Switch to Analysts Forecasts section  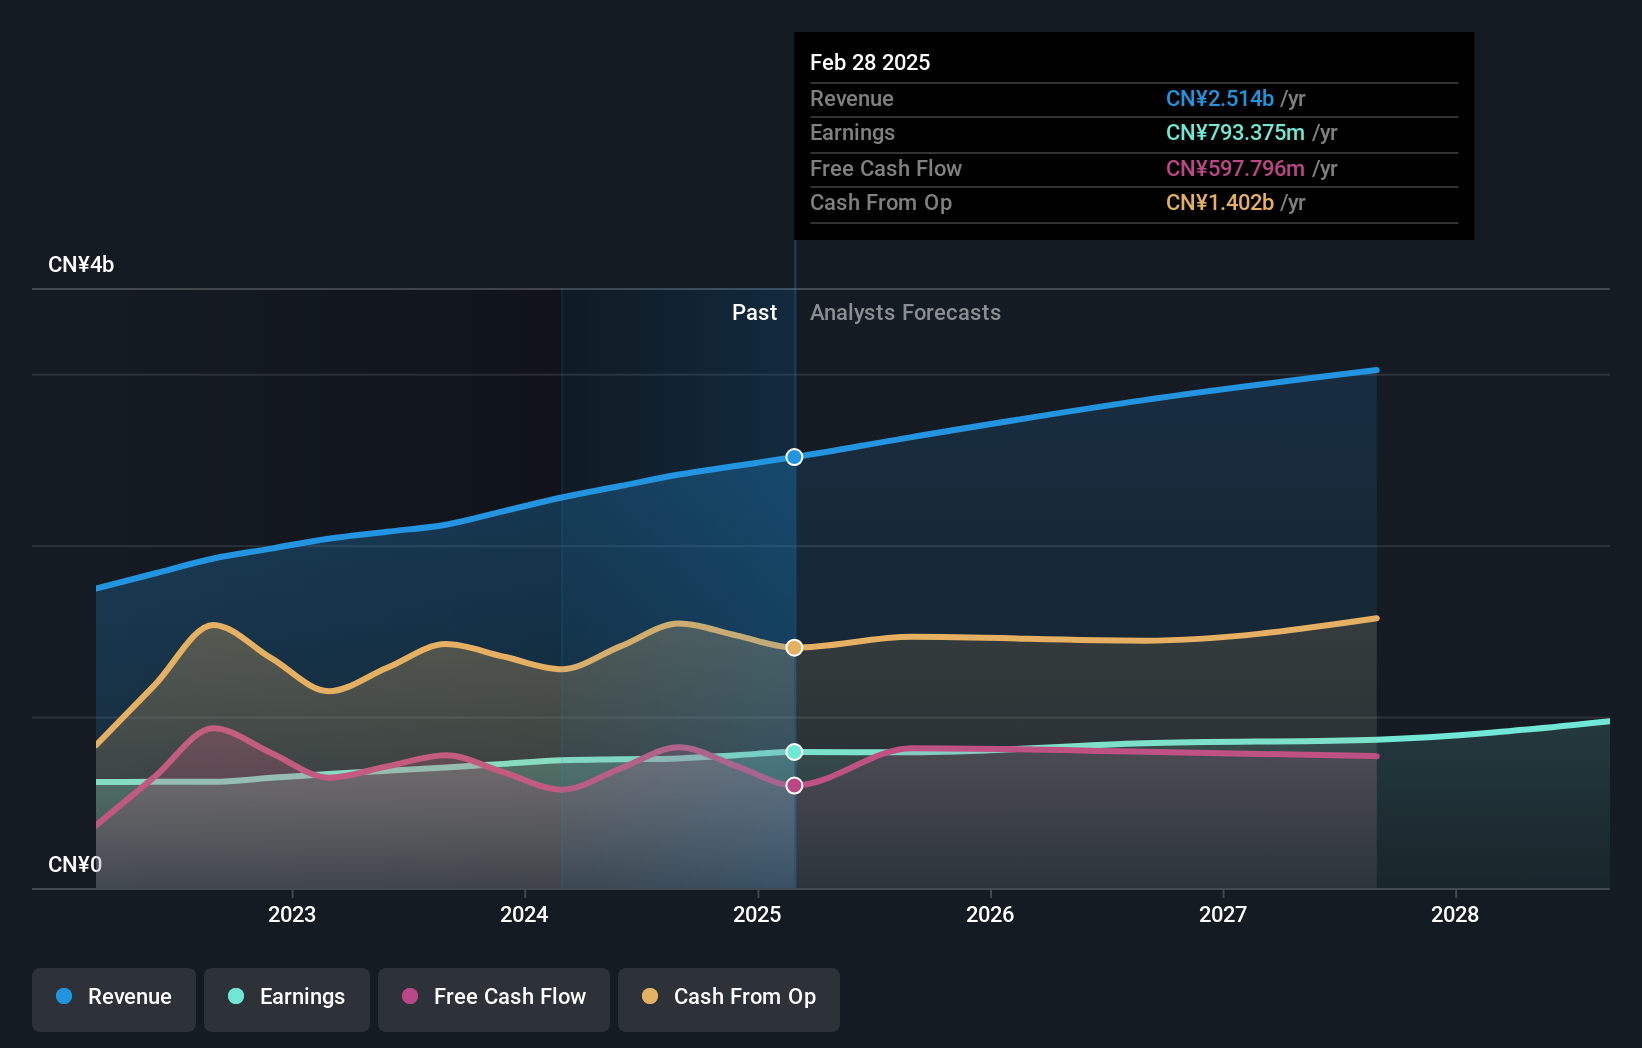(904, 312)
